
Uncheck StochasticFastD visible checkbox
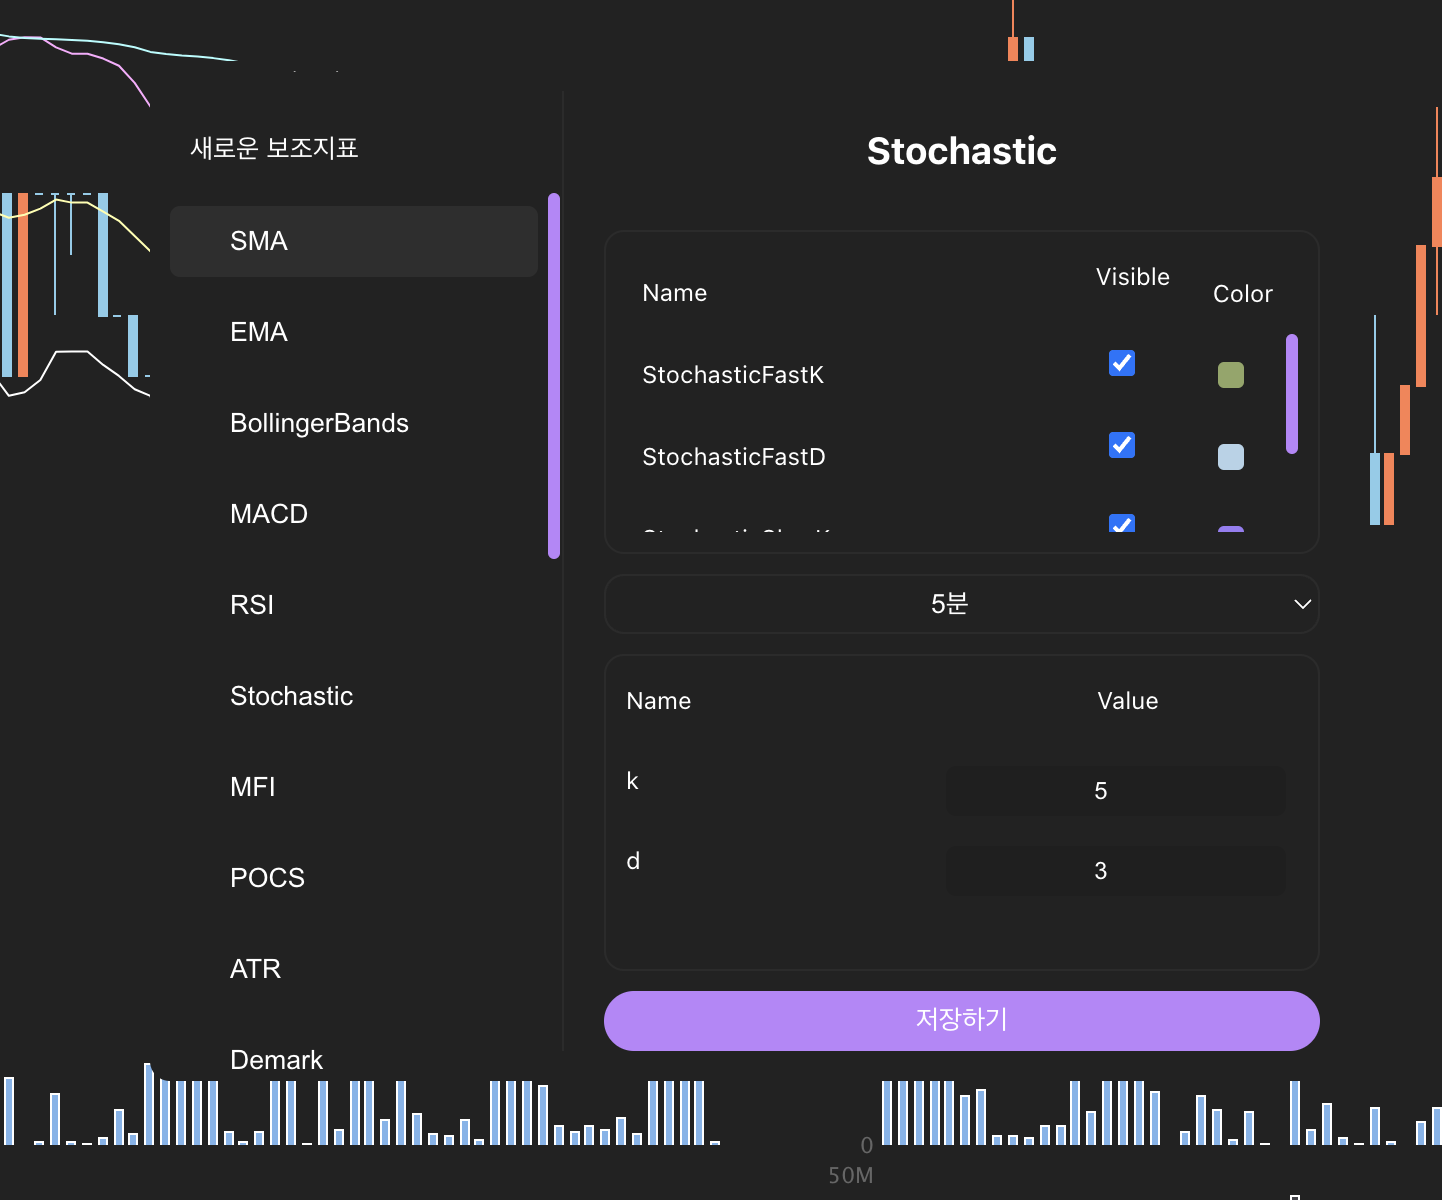click(x=1122, y=445)
